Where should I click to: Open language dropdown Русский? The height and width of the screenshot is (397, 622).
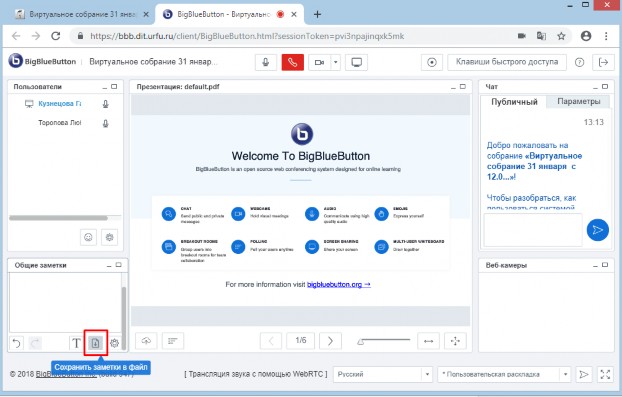coord(382,374)
